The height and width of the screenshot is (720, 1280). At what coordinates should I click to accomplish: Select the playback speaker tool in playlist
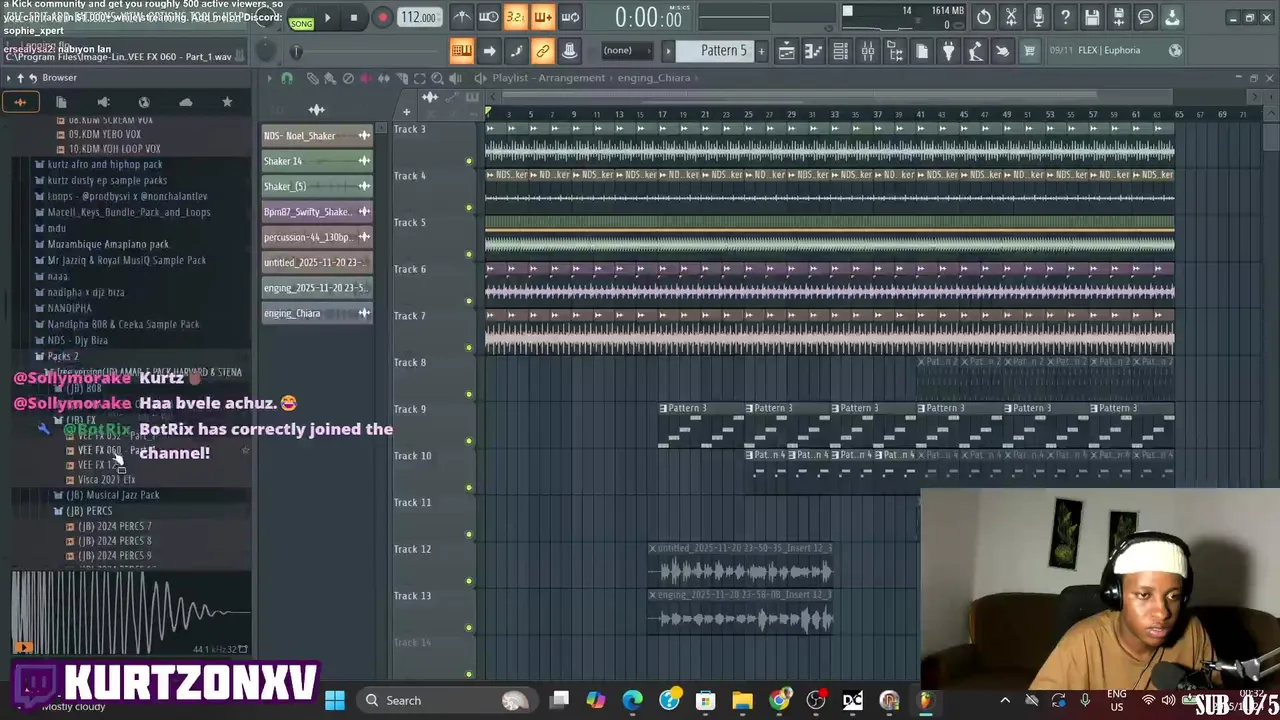point(456,78)
